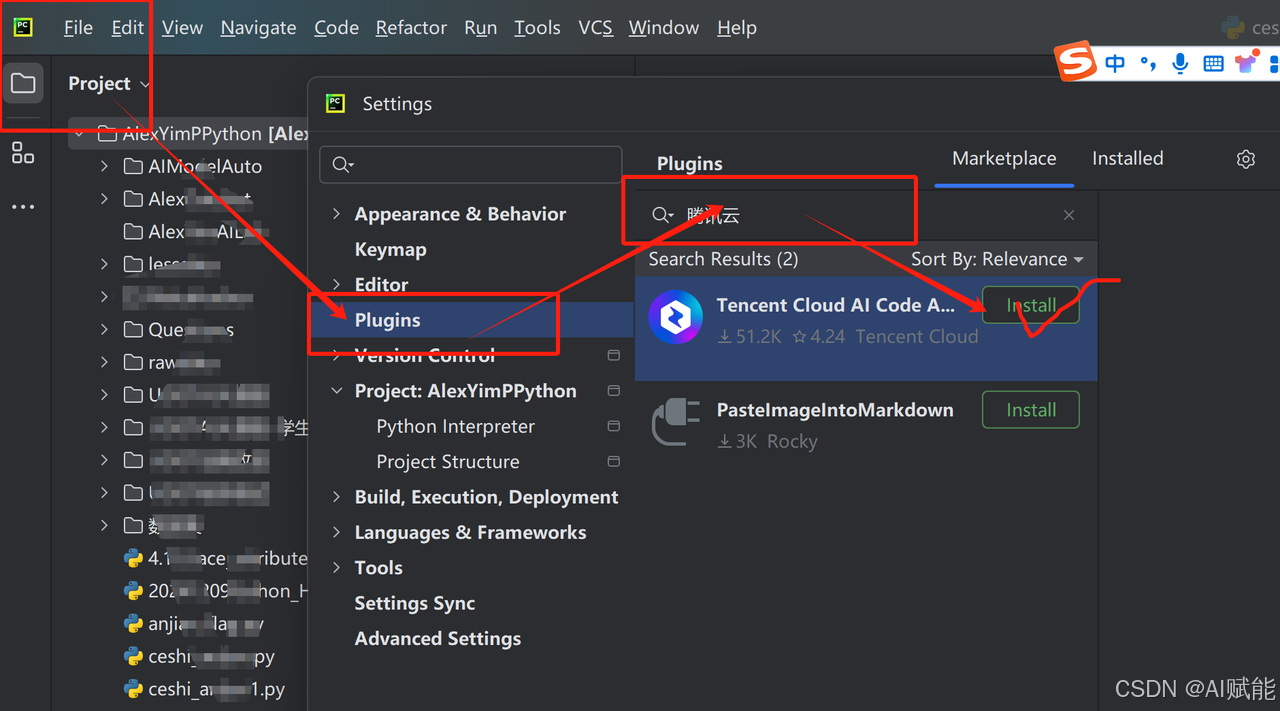Open the View menu
The height and width of the screenshot is (711, 1280).
click(x=182, y=28)
